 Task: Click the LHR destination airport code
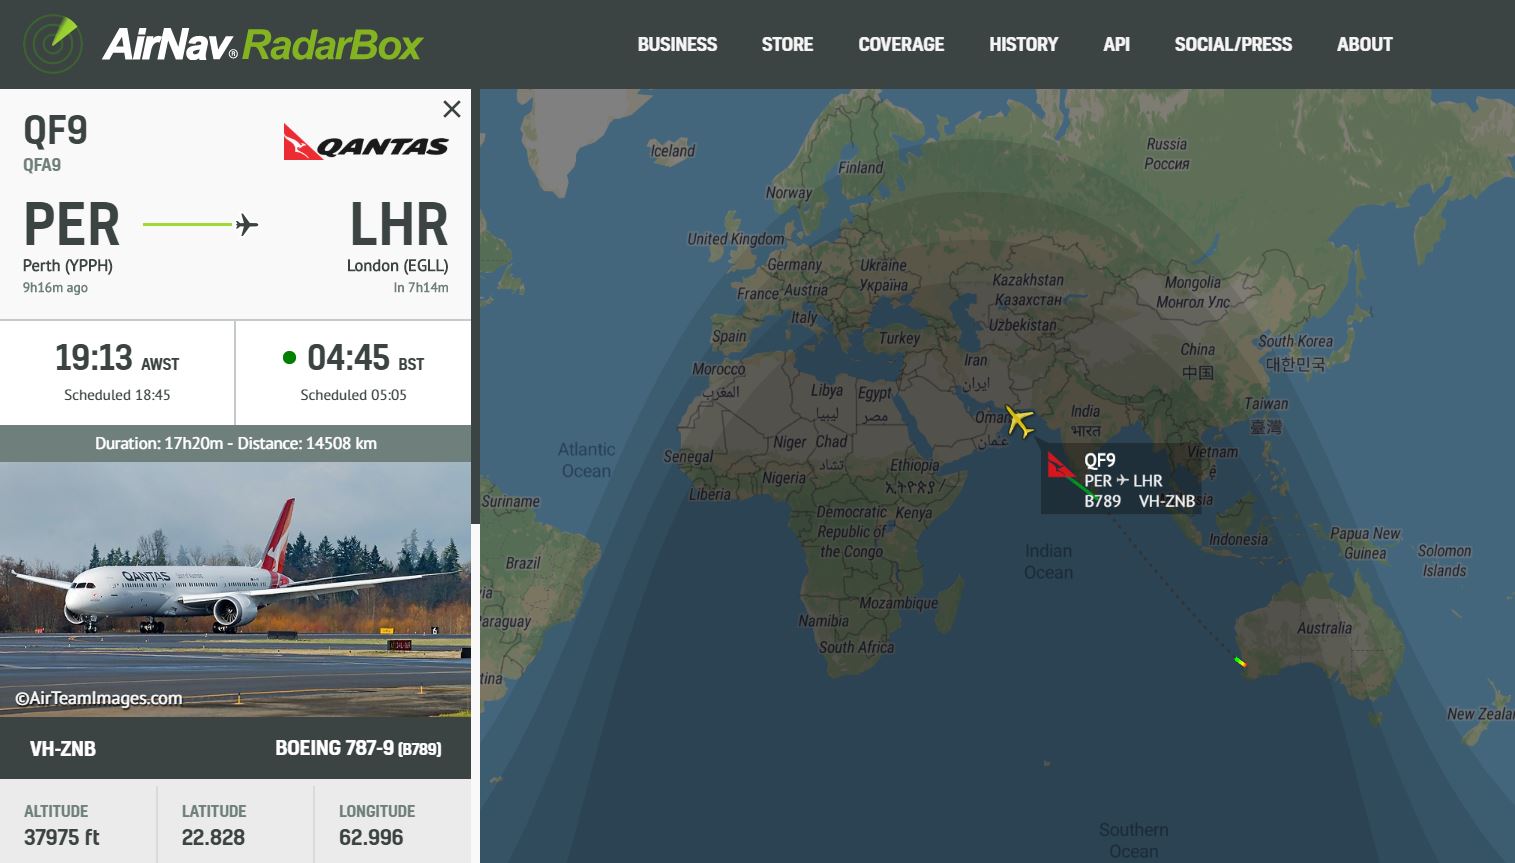[x=399, y=224]
